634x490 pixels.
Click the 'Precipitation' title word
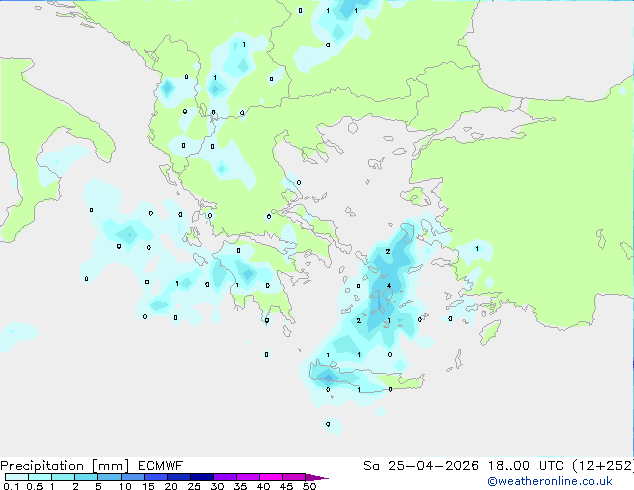(42, 466)
